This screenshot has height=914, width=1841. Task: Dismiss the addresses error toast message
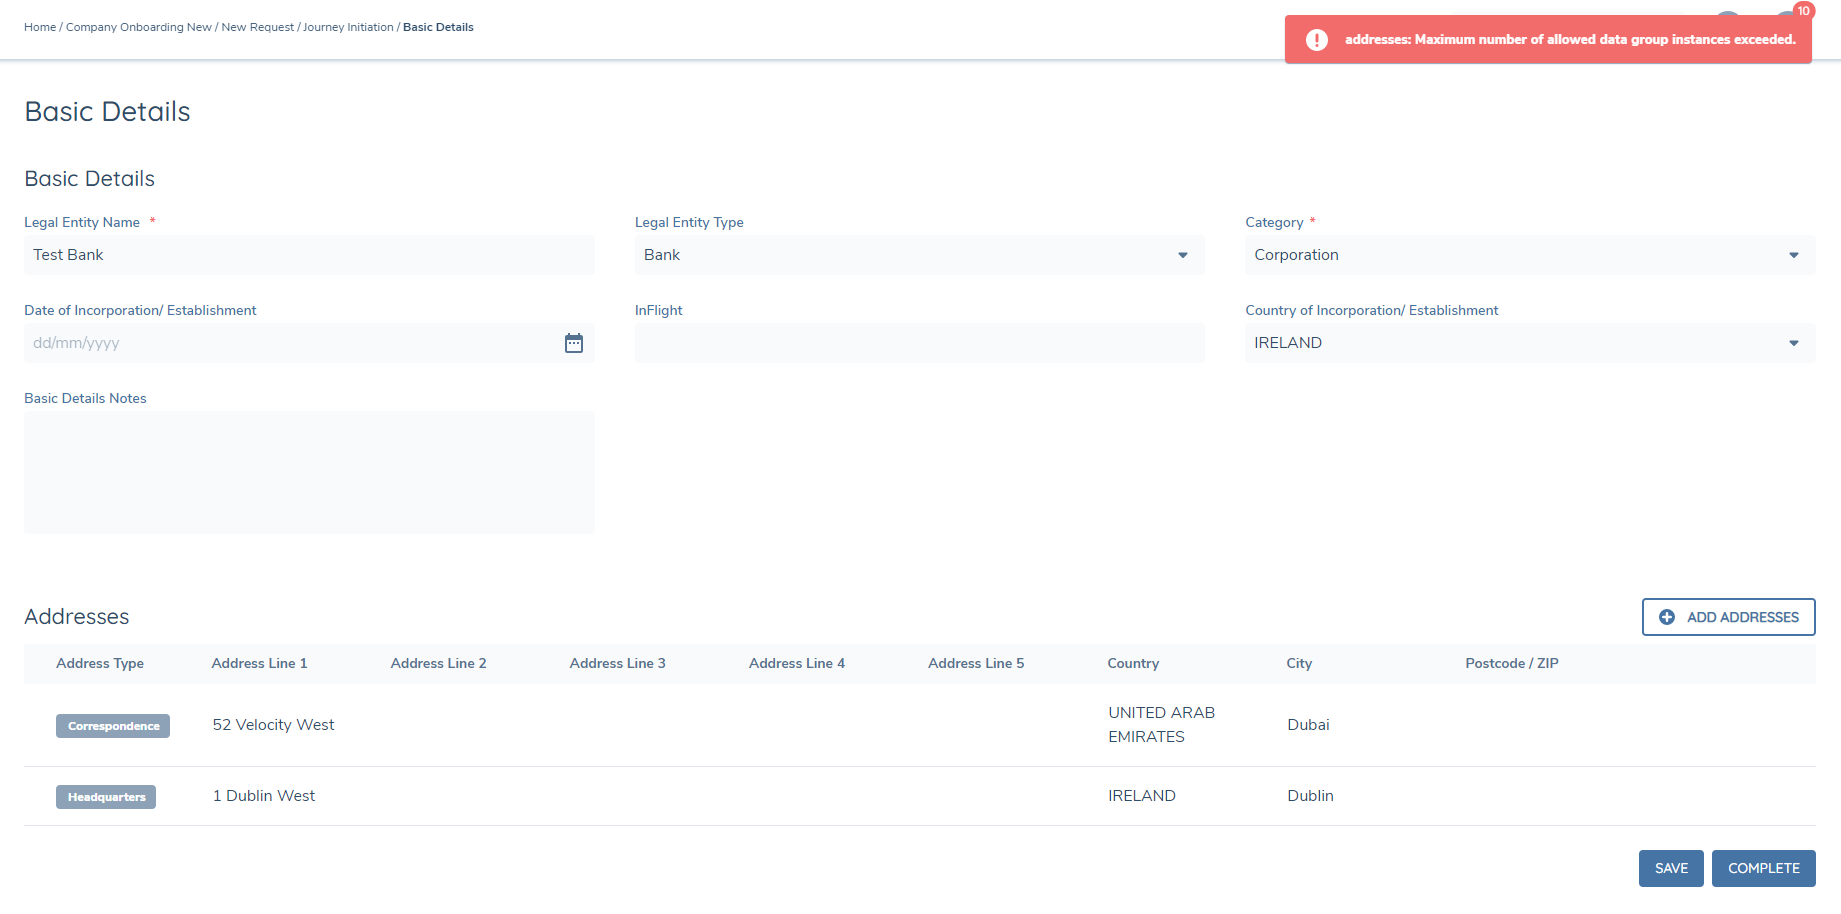pyautogui.click(x=1568, y=40)
